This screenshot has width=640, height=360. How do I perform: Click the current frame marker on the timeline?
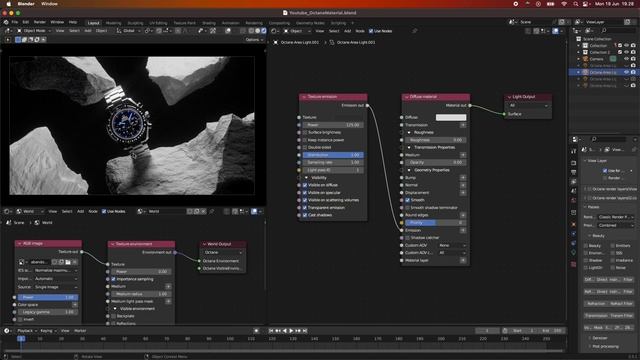pyautogui.click(x=21, y=339)
